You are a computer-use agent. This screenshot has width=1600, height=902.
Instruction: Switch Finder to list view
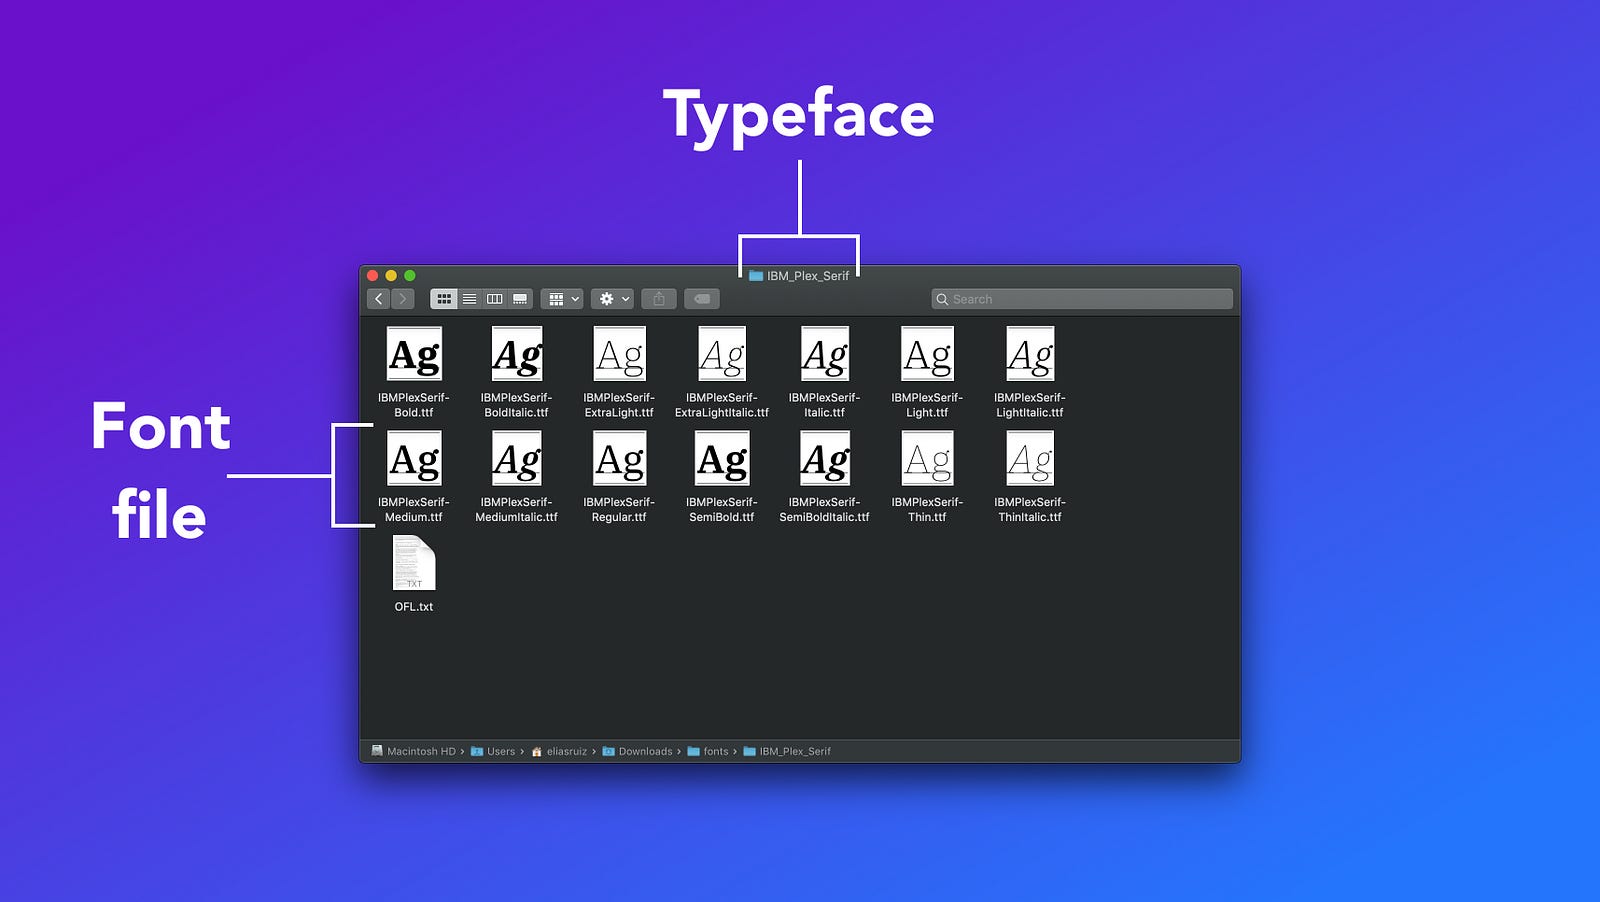coord(469,299)
